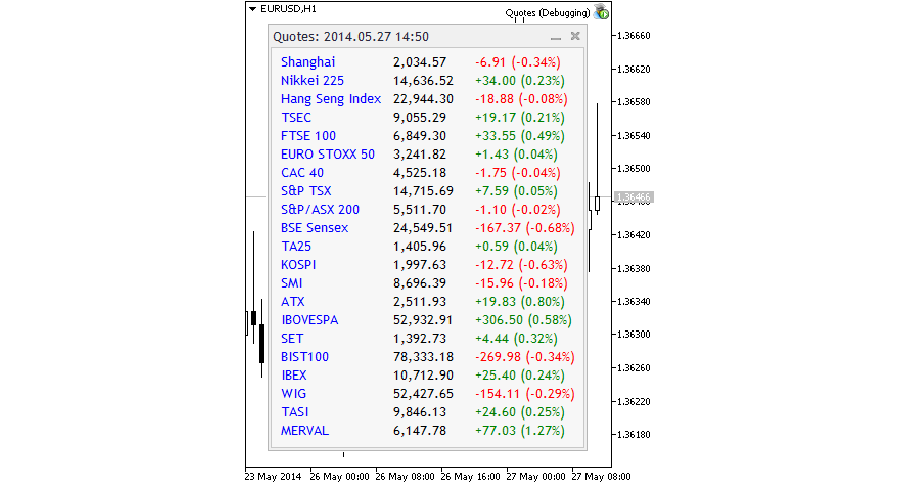Open the Nikkei 225 index link
This screenshot has height=485, width=920.
point(312,81)
